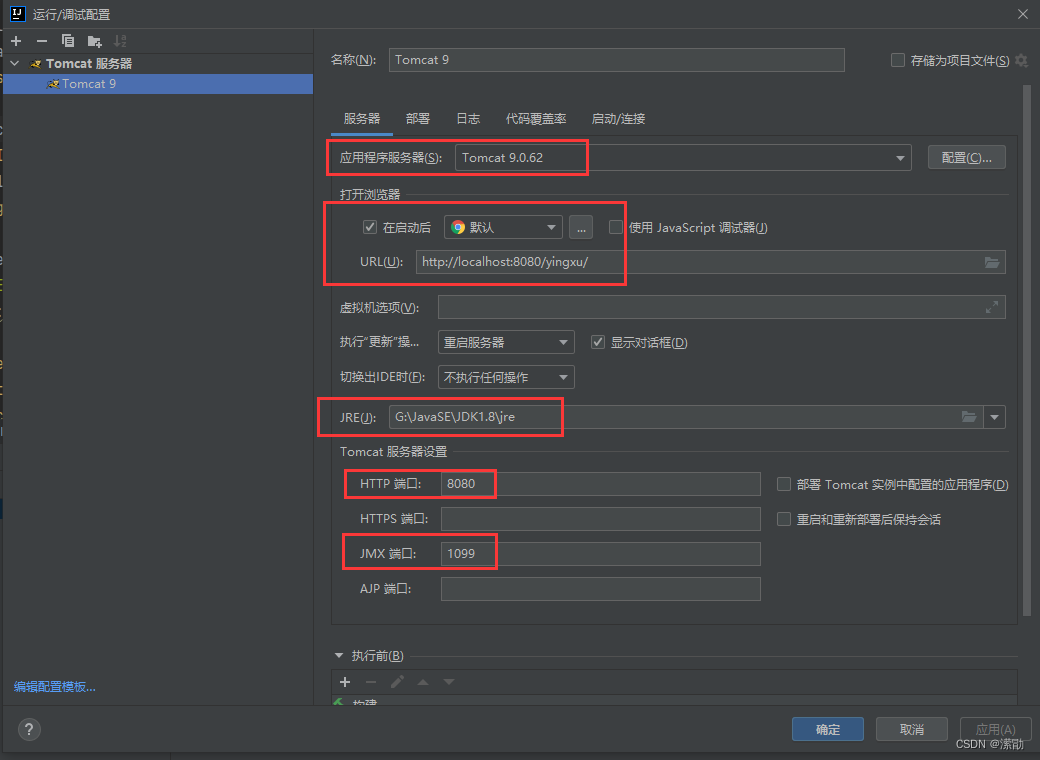Enable deploy apps configured in Tomcat instance
Image resolution: width=1040 pixels, height=760 pixels.
784,484
